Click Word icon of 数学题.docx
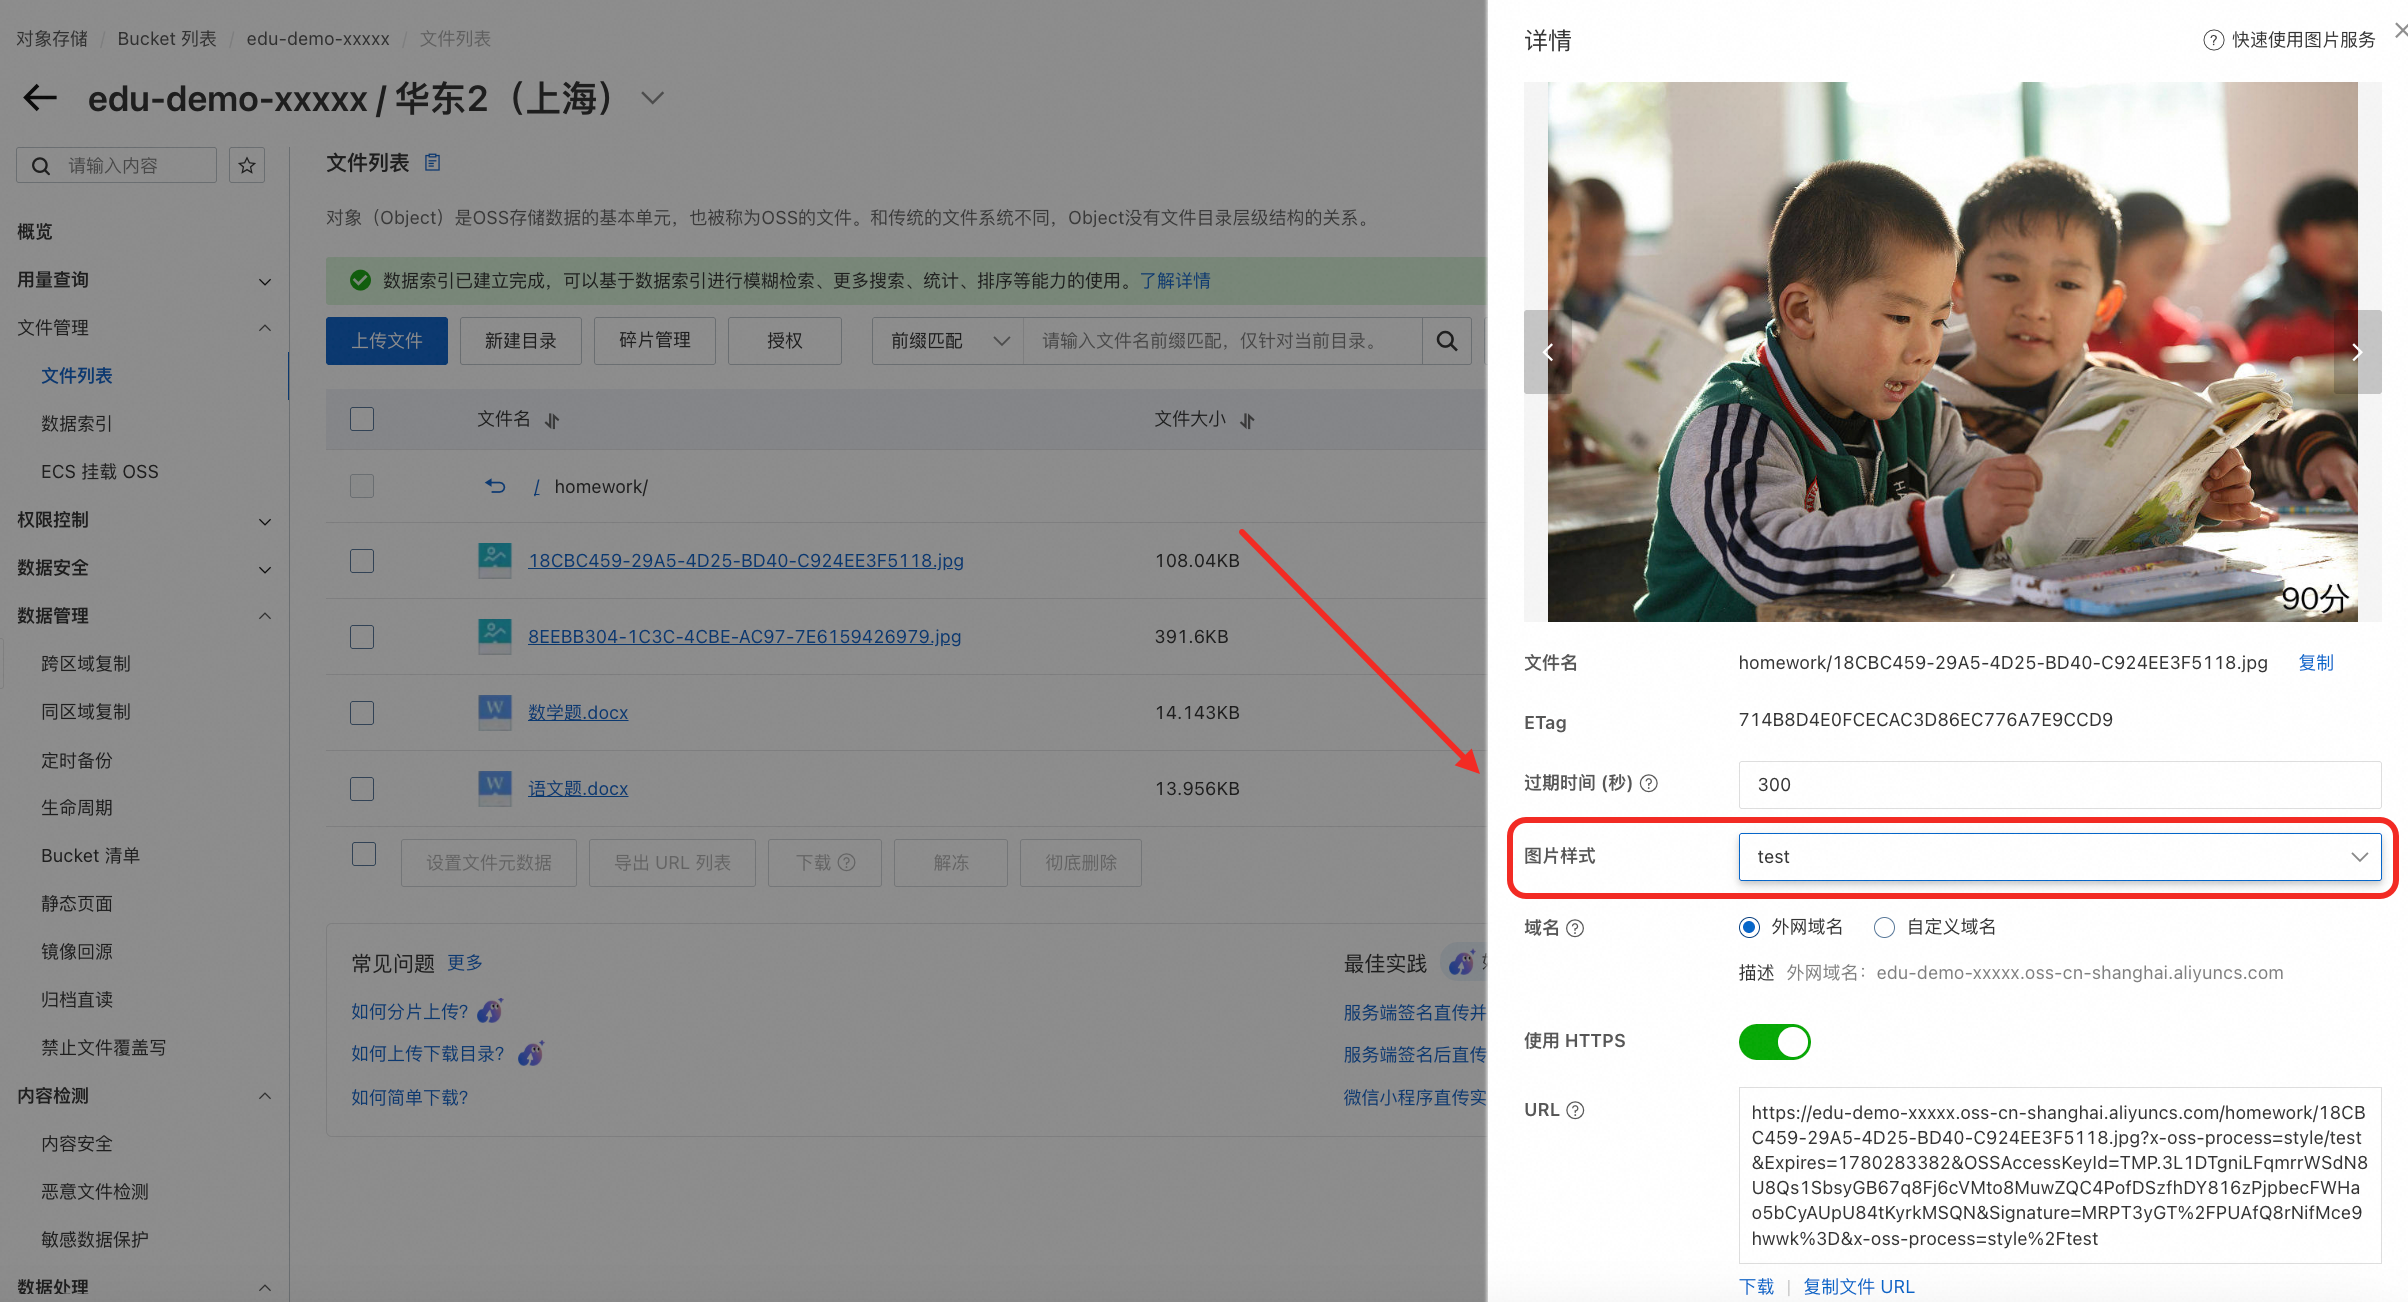 pos(495,712)
